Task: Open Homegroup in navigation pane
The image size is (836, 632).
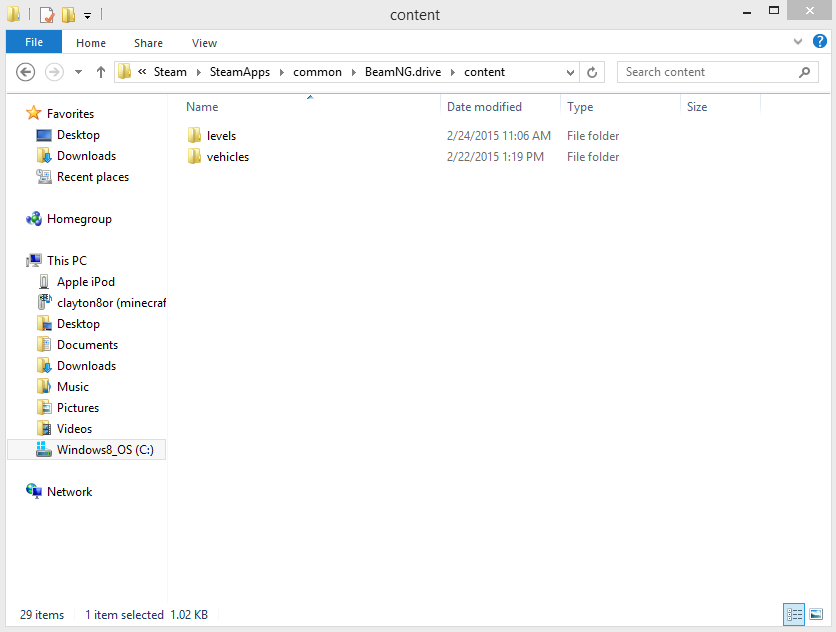Action: pos(79,219)
